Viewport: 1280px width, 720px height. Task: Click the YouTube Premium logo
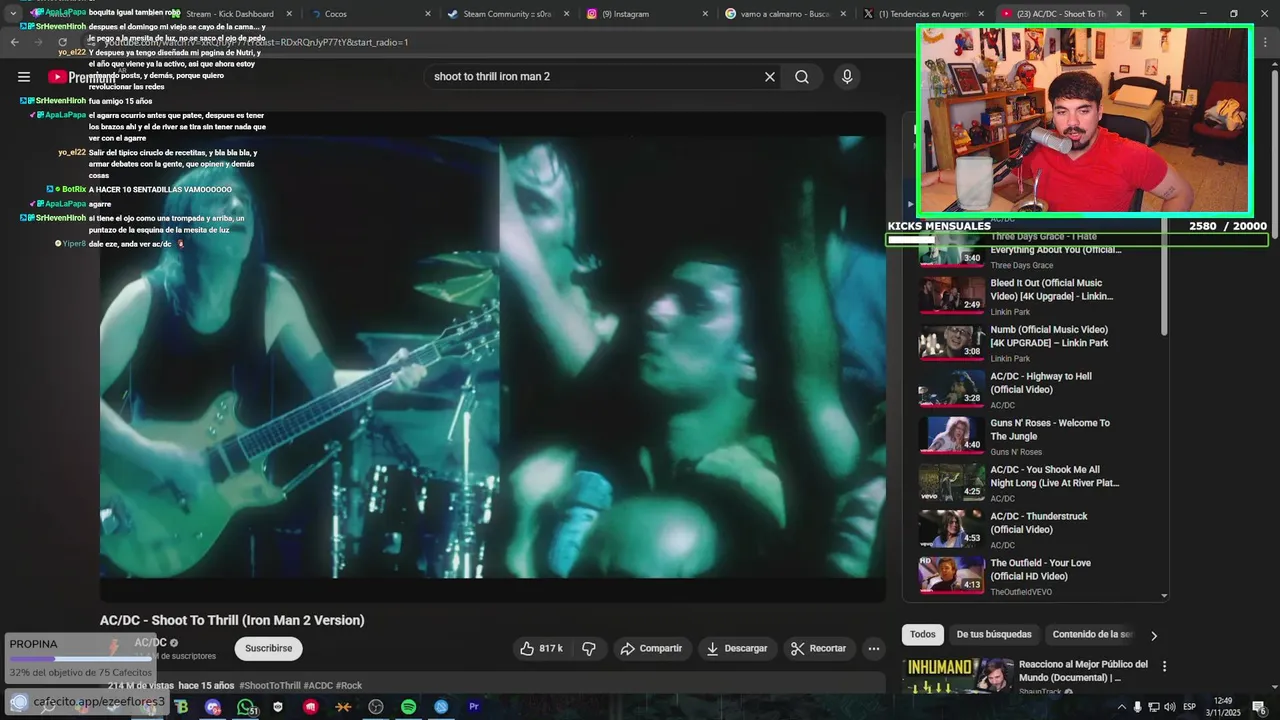point(82,77)
